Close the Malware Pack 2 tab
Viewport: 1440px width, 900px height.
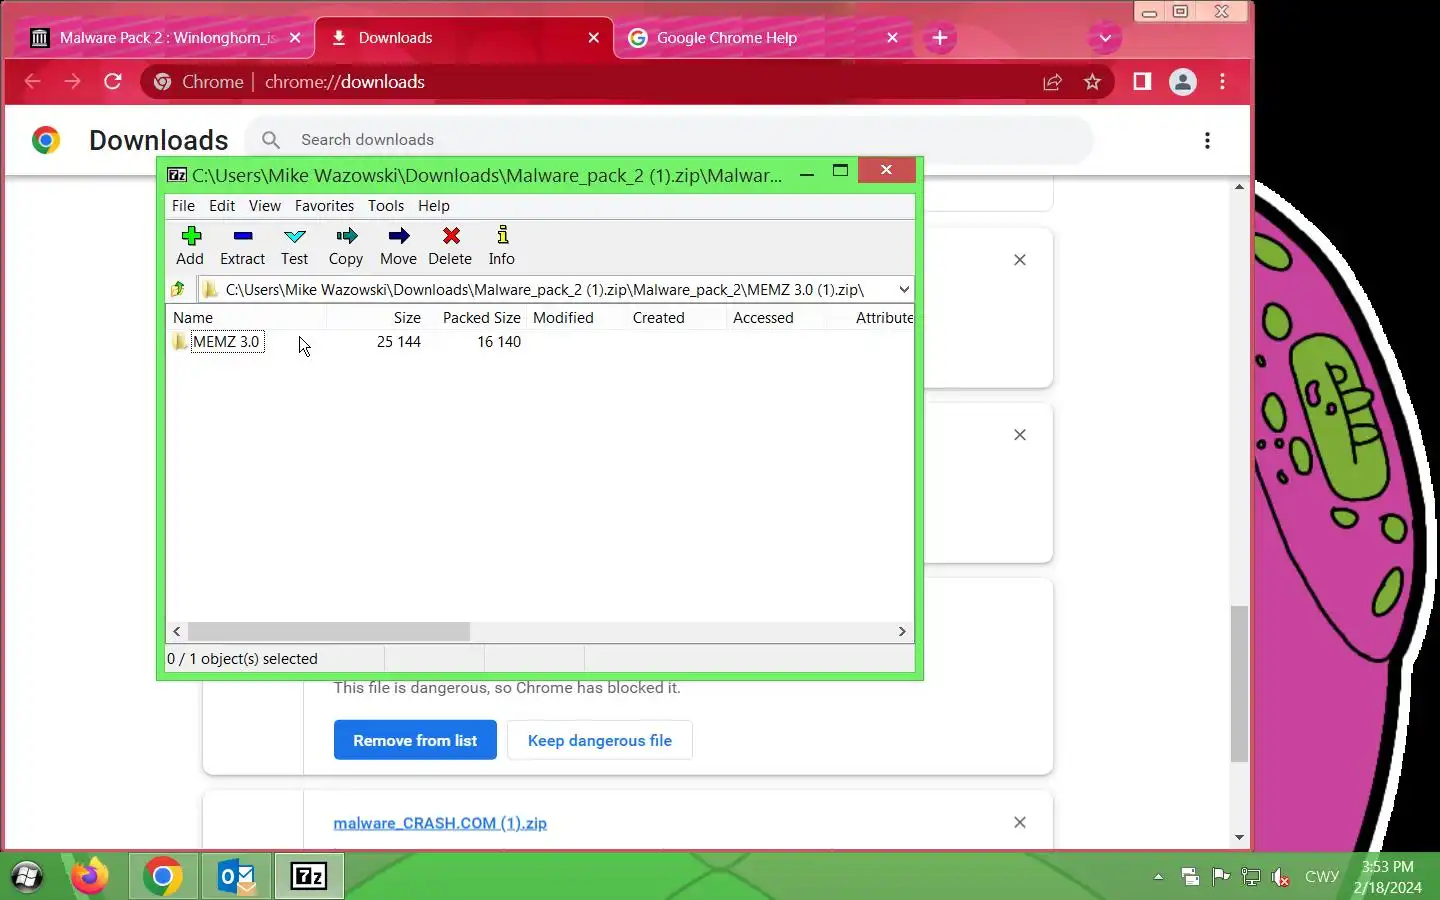295,38
